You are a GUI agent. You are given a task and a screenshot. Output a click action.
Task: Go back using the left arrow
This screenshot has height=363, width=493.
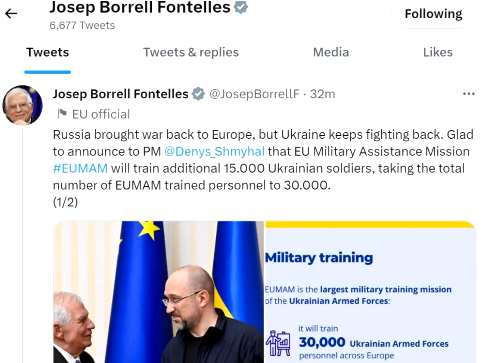[11, 14]
